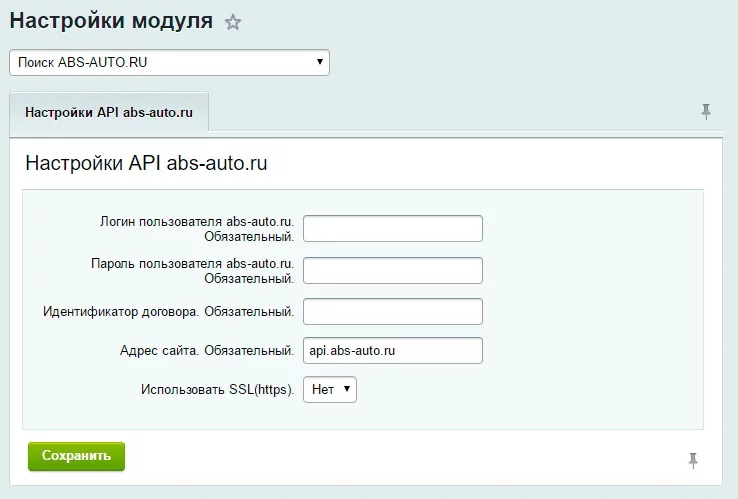Click the Идентификатор договора label text
This screenshot has width=738, height=499.
click(168, 312)
